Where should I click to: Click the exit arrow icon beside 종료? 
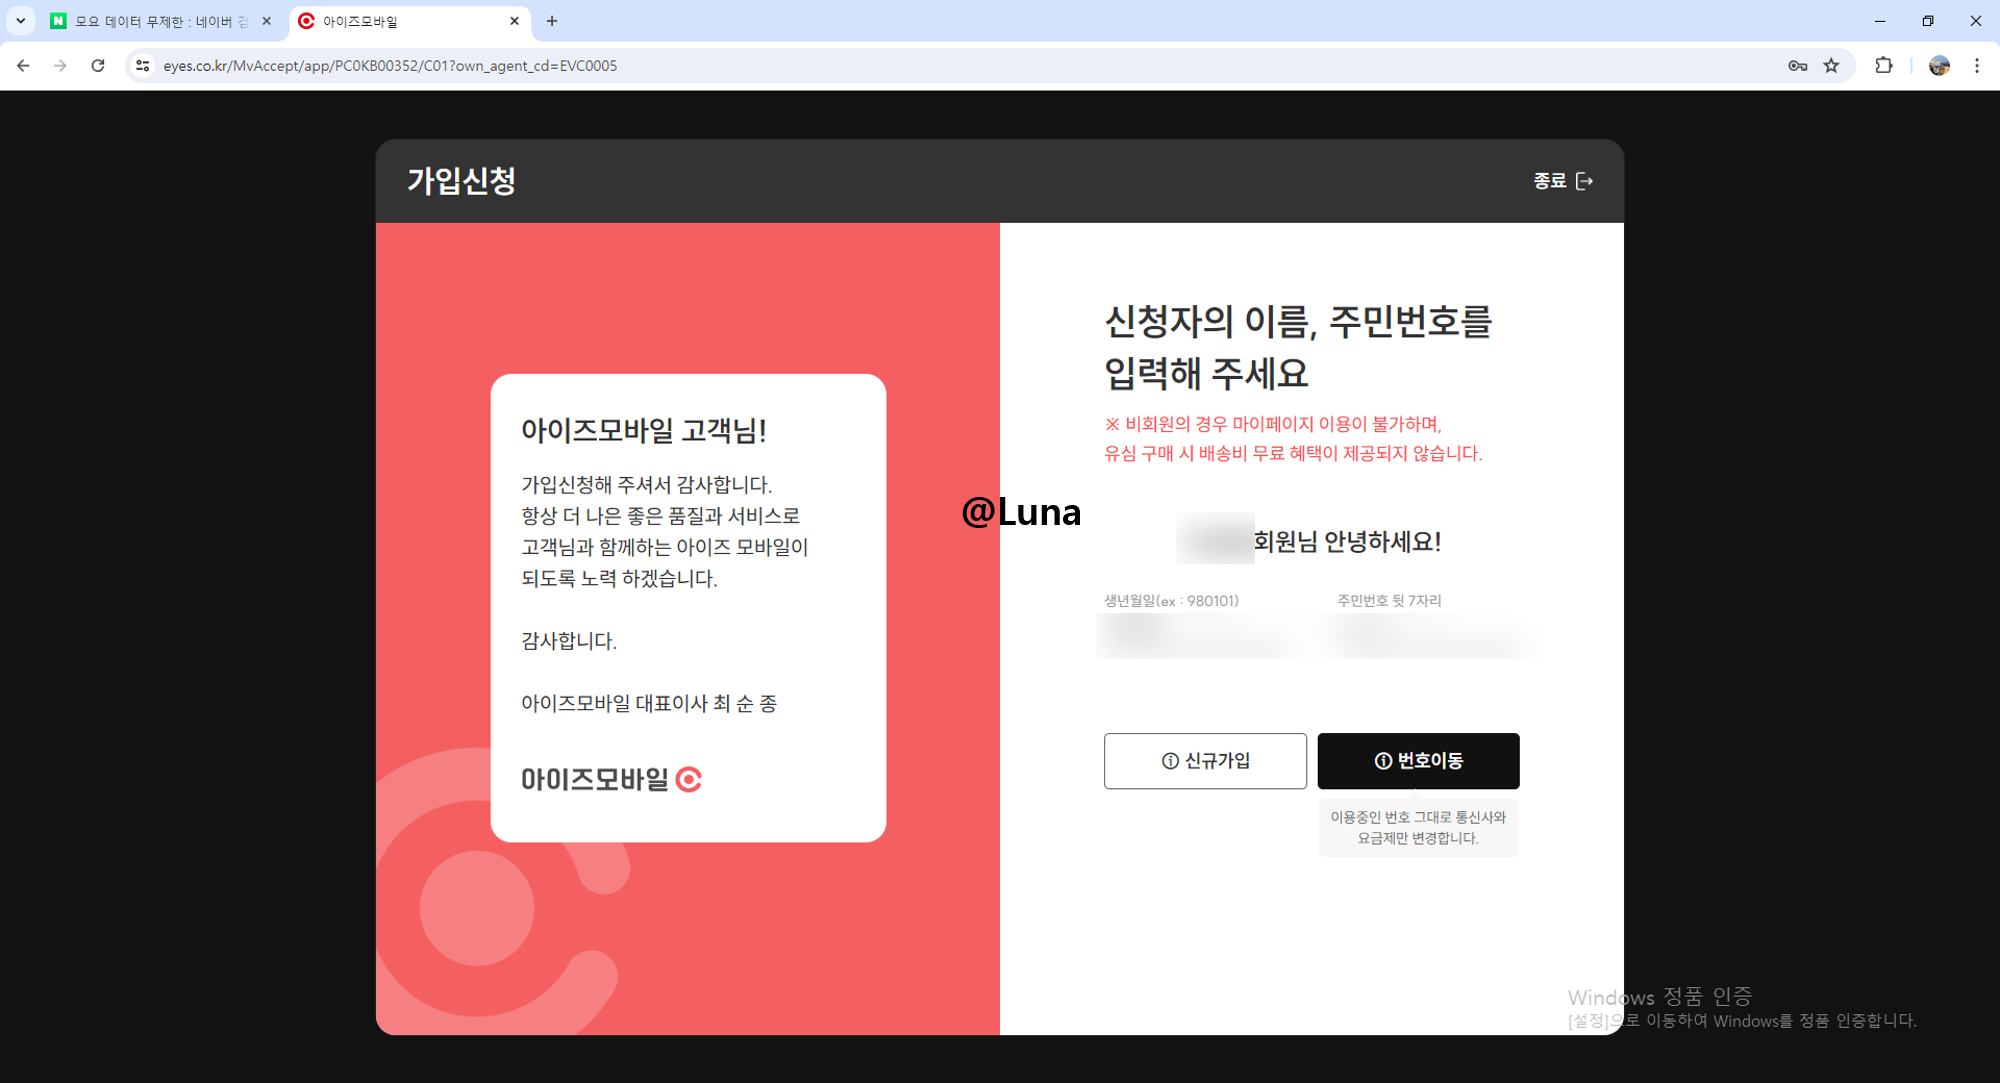(x=1584, y=181)
